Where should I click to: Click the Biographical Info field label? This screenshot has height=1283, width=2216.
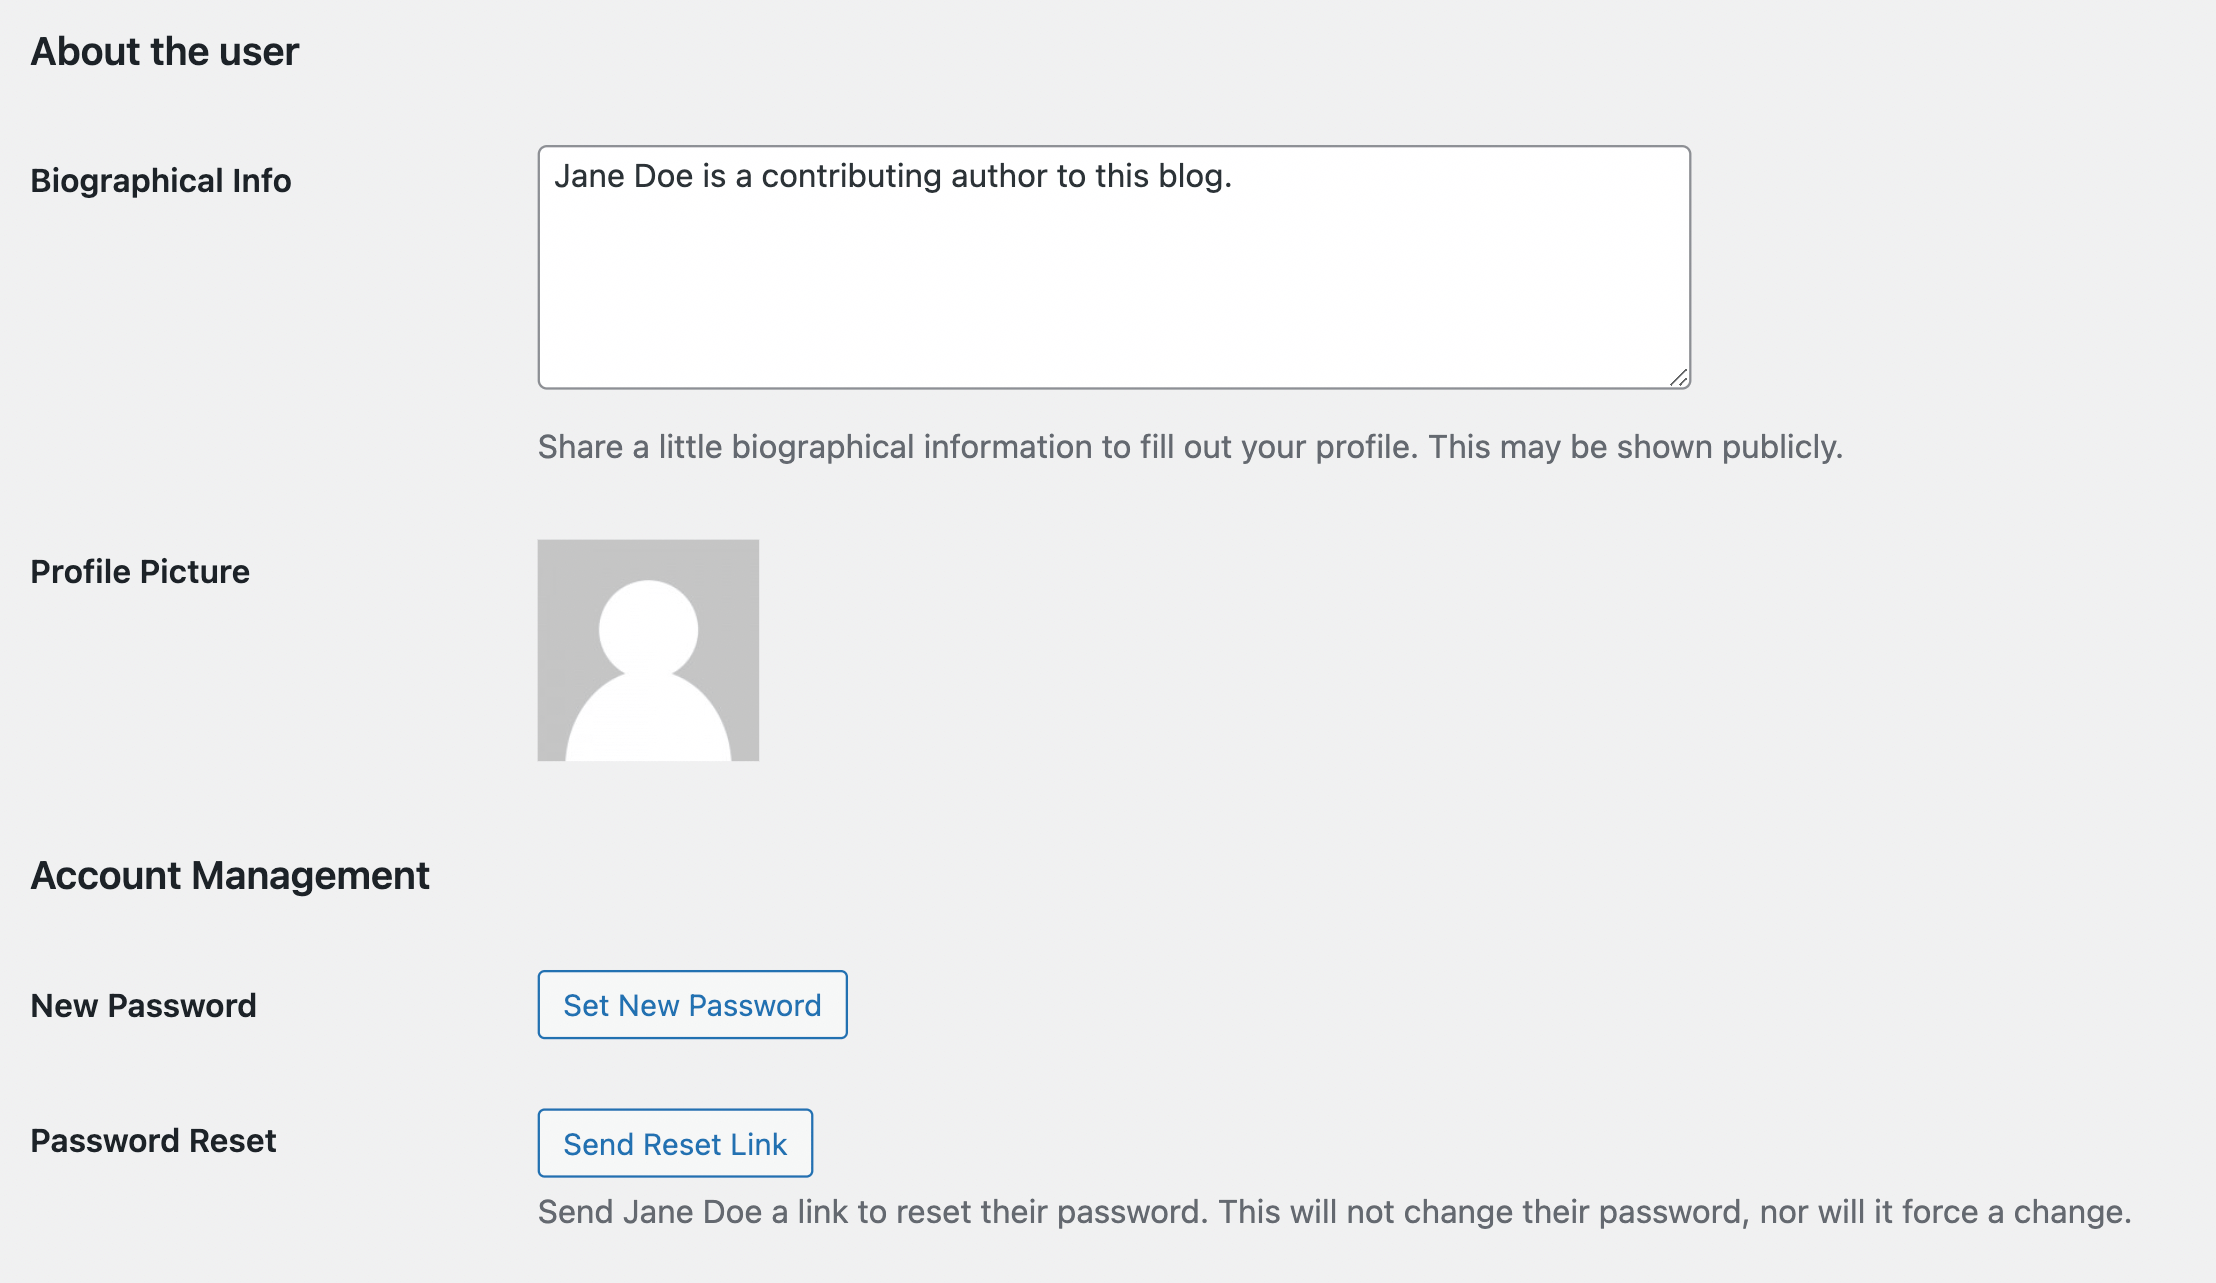click(161, 181)
